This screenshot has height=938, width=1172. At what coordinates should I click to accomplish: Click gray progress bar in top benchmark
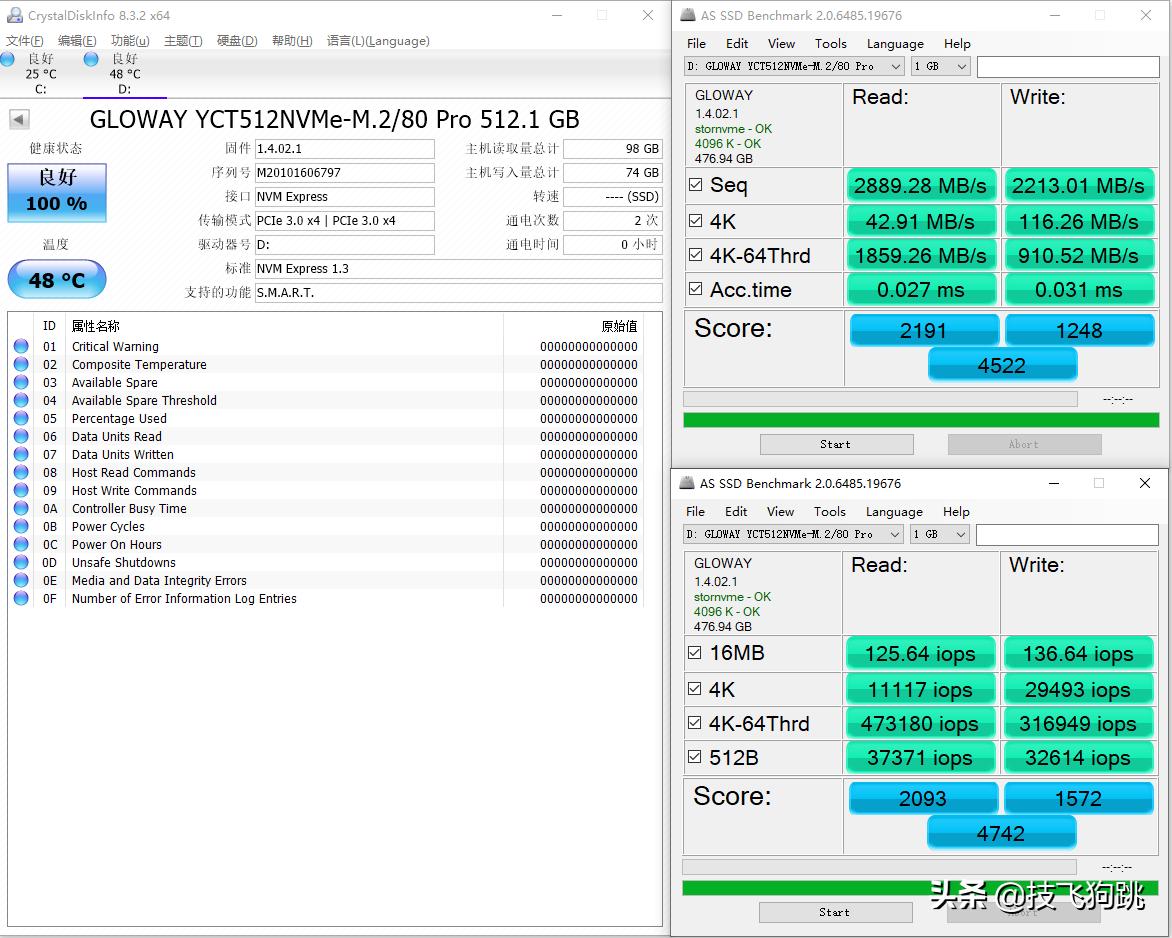(880, 399)
